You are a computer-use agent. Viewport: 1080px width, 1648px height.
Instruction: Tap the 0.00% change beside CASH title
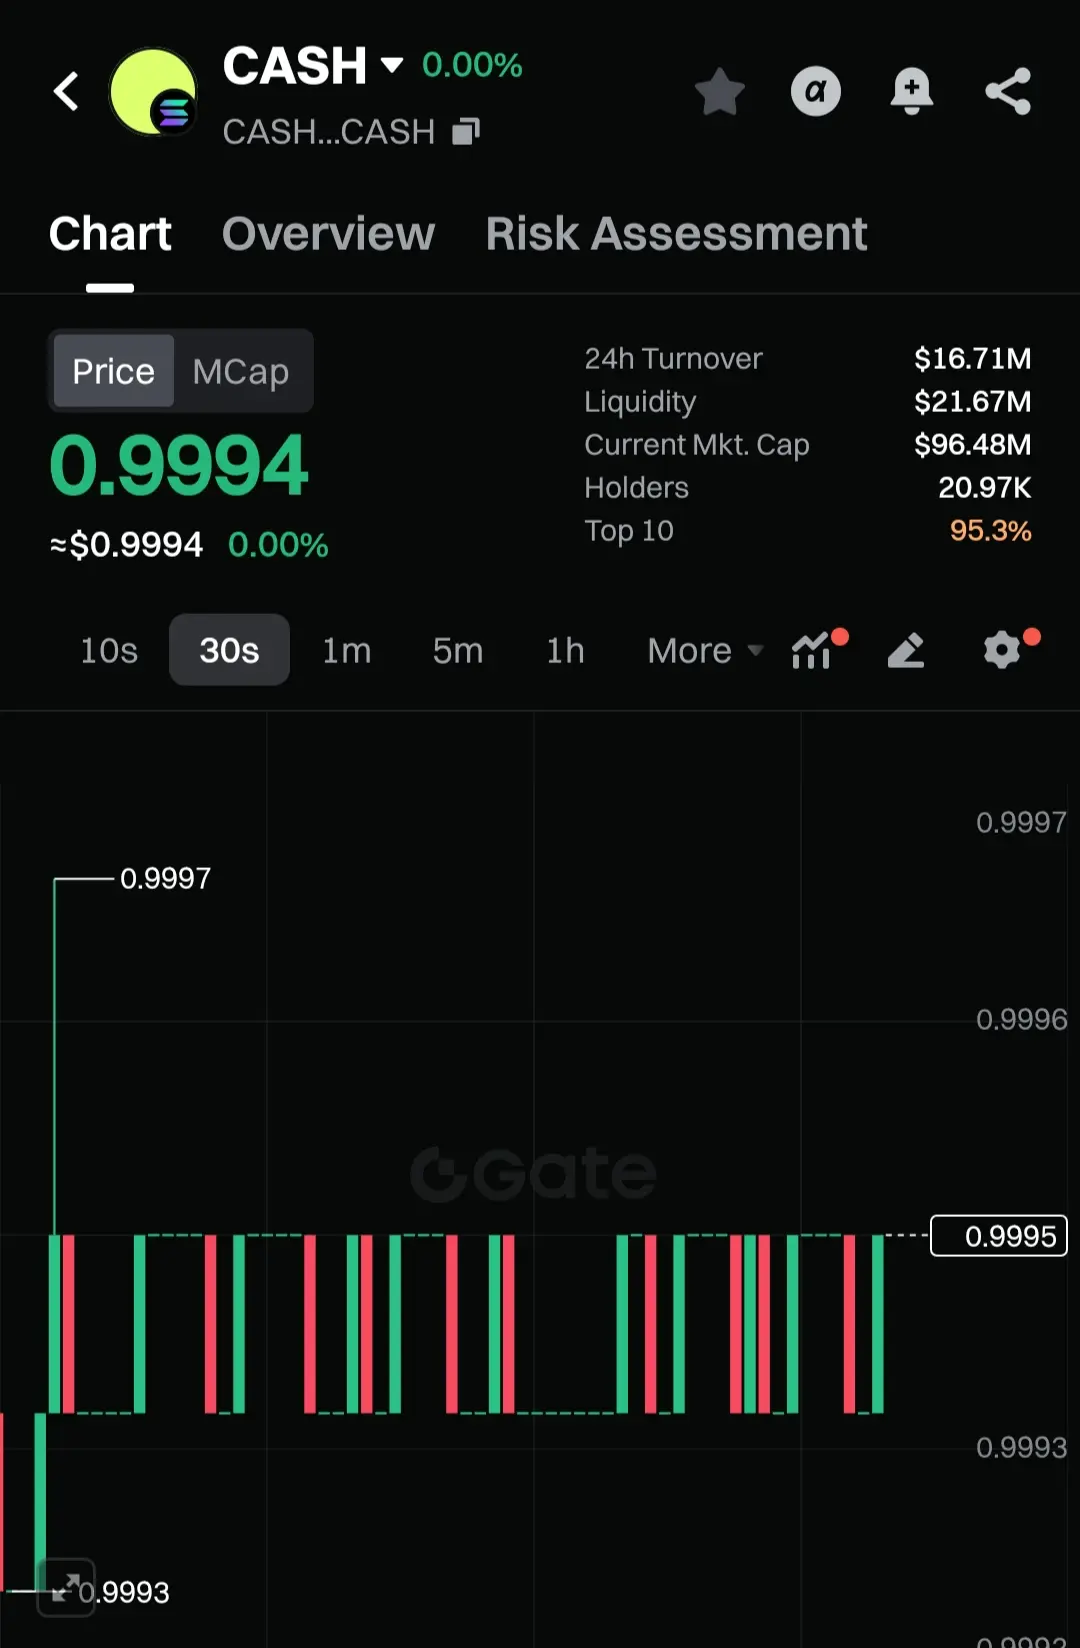(472, 65)
